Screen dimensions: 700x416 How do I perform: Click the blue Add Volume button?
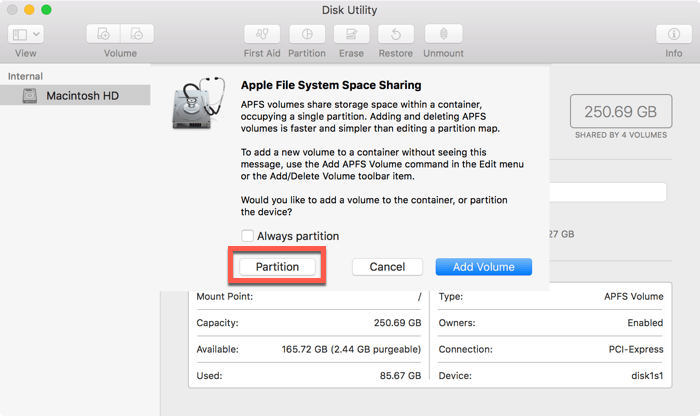[x=483, y=267]
